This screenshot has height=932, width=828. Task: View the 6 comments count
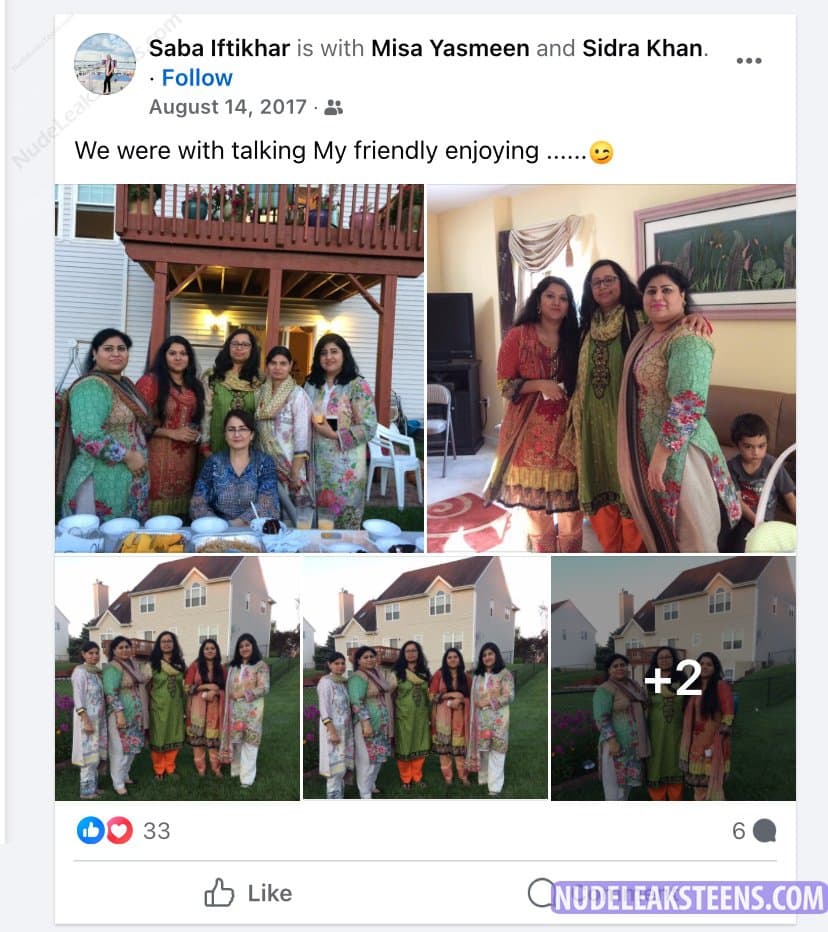[x=738, y=831]
